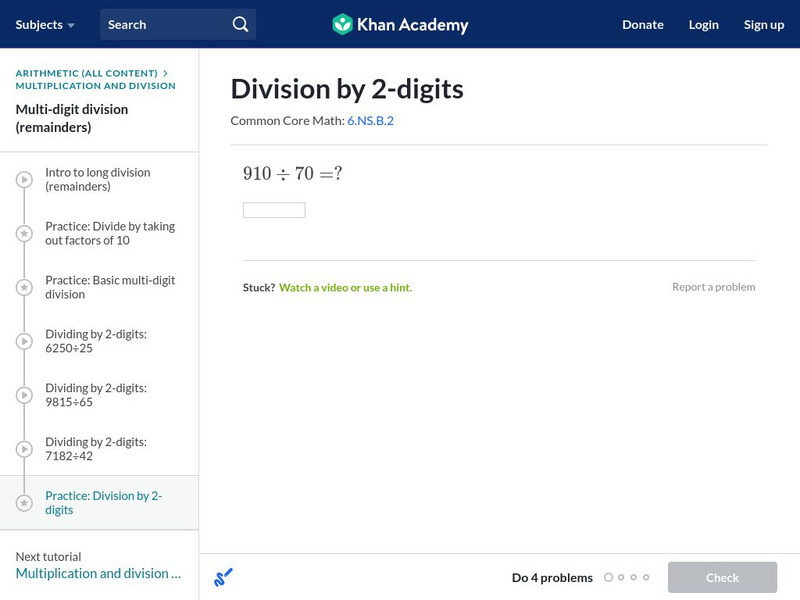This screenshot has height=600, width=800.
Task: Click Report a problem link
Action: (x=713, y=287)
